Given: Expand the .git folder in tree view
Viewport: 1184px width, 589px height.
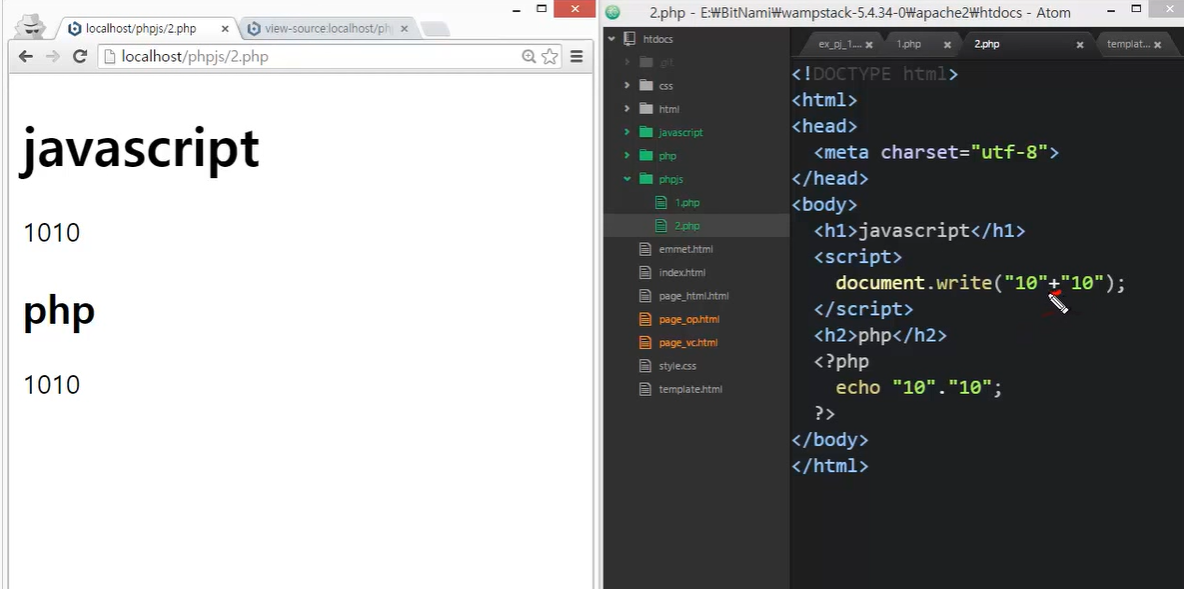Looking at the screenshot, I should pos(627,63).
